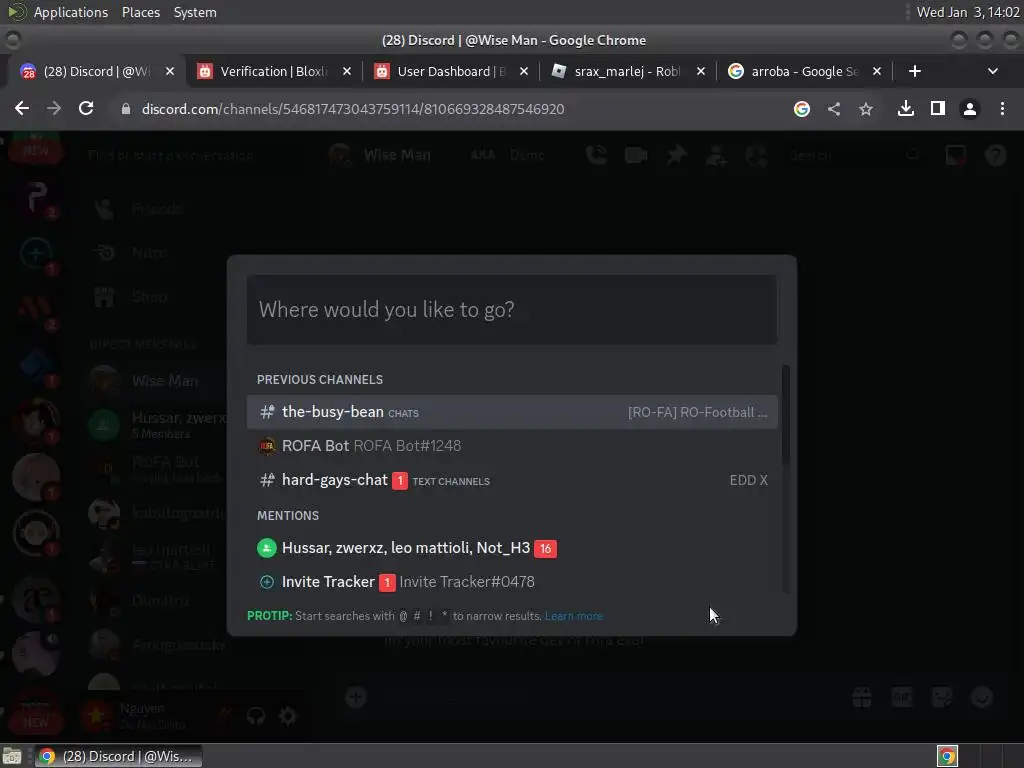Viewport: 1024px width, 768px height.
Task: Toggle deafen with the headphones icon
Action: [256, 716]
